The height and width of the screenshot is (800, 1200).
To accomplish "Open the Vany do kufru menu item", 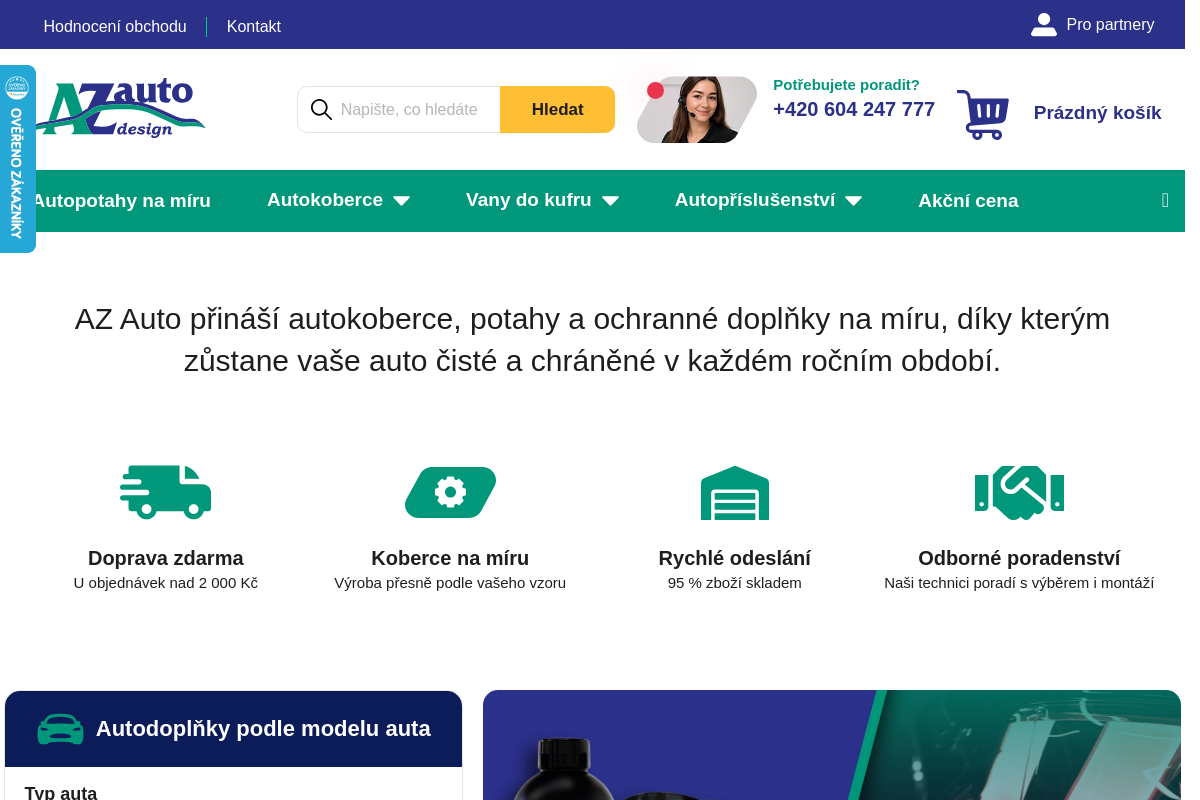I will coord(529,200).
